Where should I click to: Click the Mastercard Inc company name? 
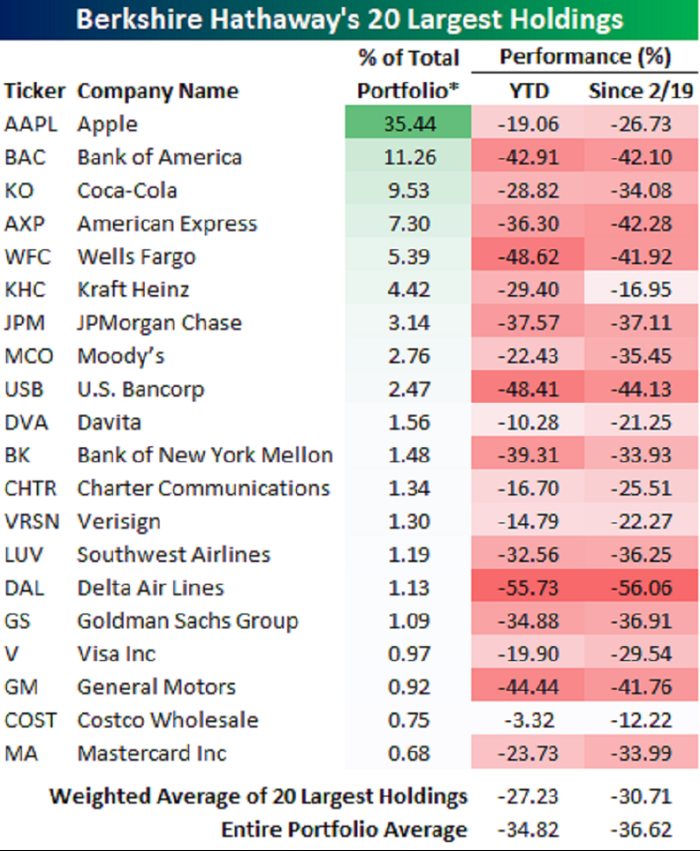[x=151, y=753]
